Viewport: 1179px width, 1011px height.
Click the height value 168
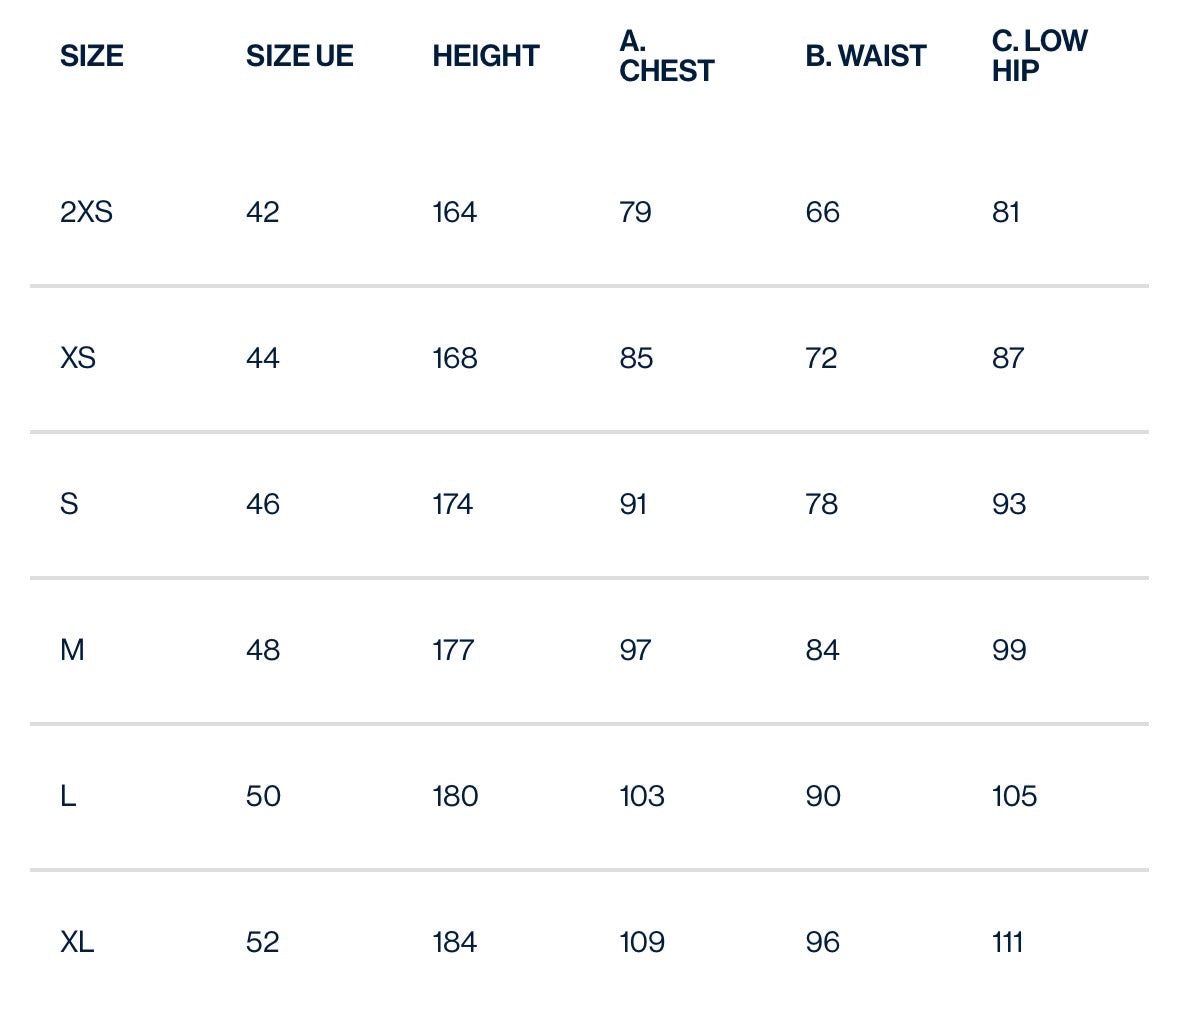click(455, 358)
